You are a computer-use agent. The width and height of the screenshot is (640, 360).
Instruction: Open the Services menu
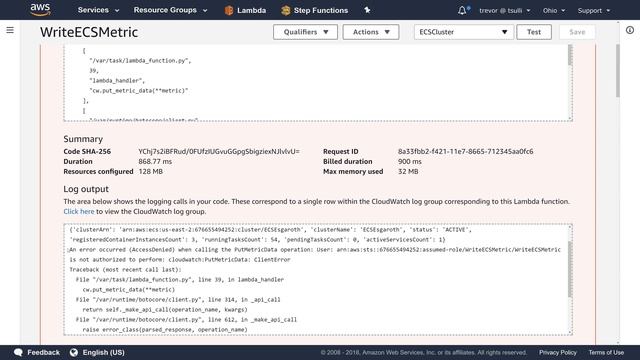click(x=98, y=10)
